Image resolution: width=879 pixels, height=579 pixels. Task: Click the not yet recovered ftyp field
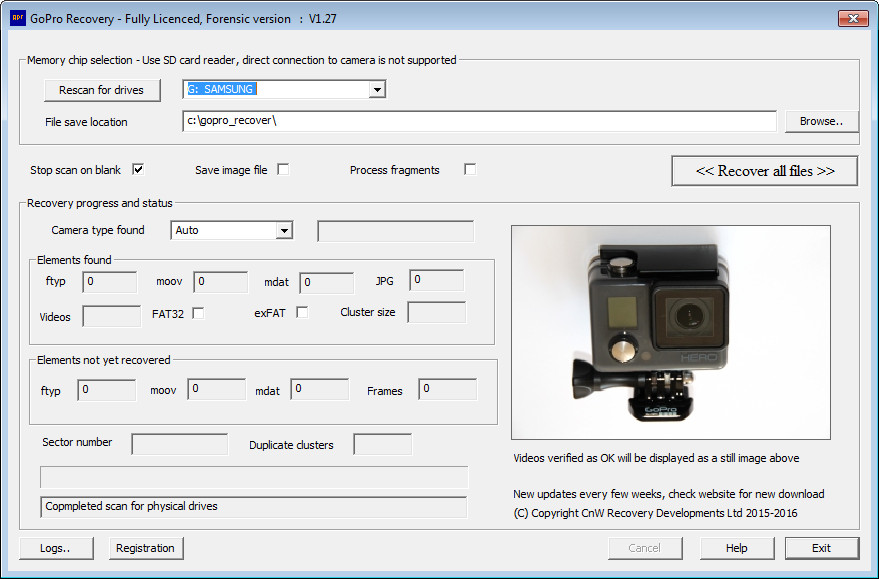pyautogui.click(x=107, y=390)
